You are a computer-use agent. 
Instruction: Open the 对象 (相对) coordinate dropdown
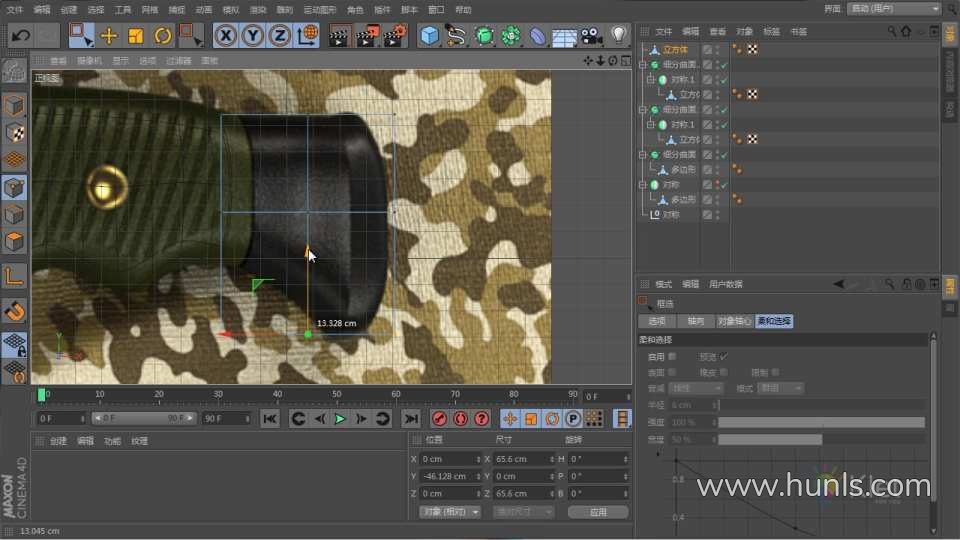[450, 512]
